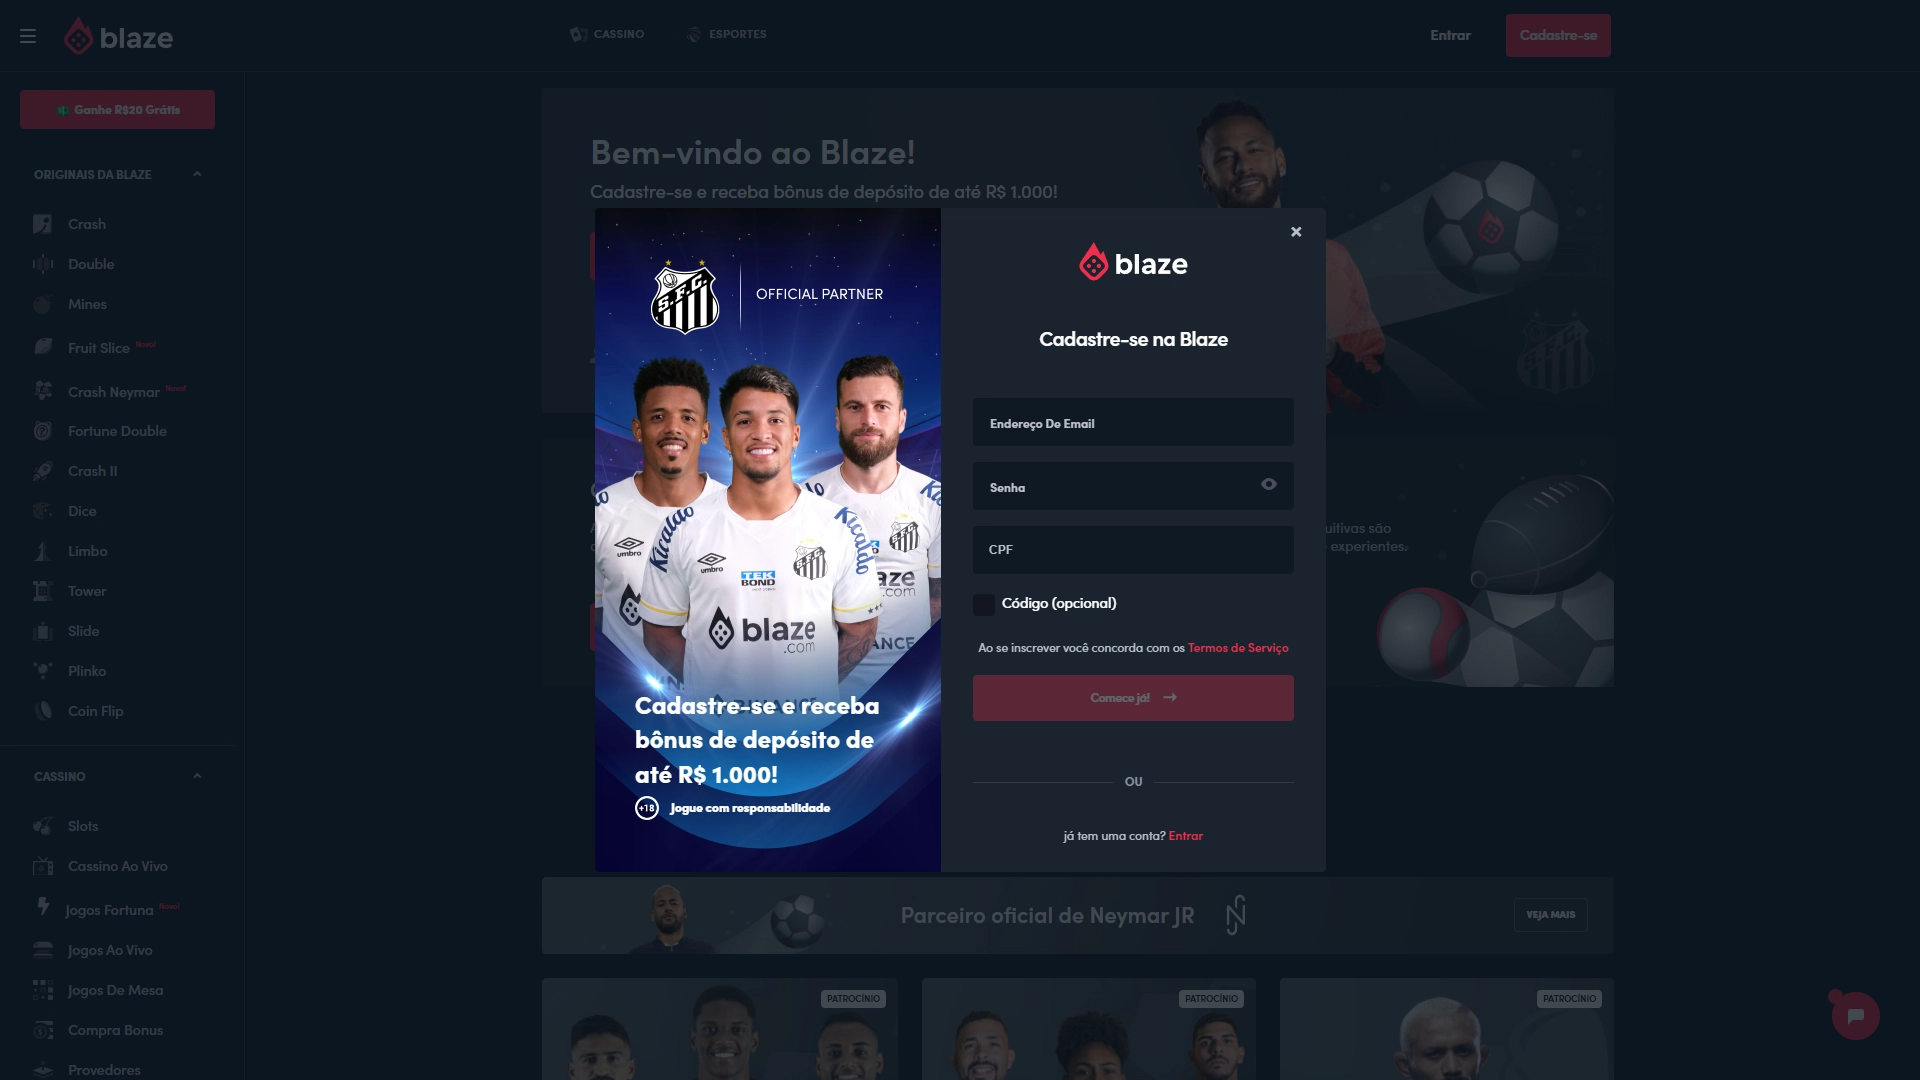Screen dimensions: 1920x1080
Task: Collapse the Cassino section
Action: pos(196,775)
